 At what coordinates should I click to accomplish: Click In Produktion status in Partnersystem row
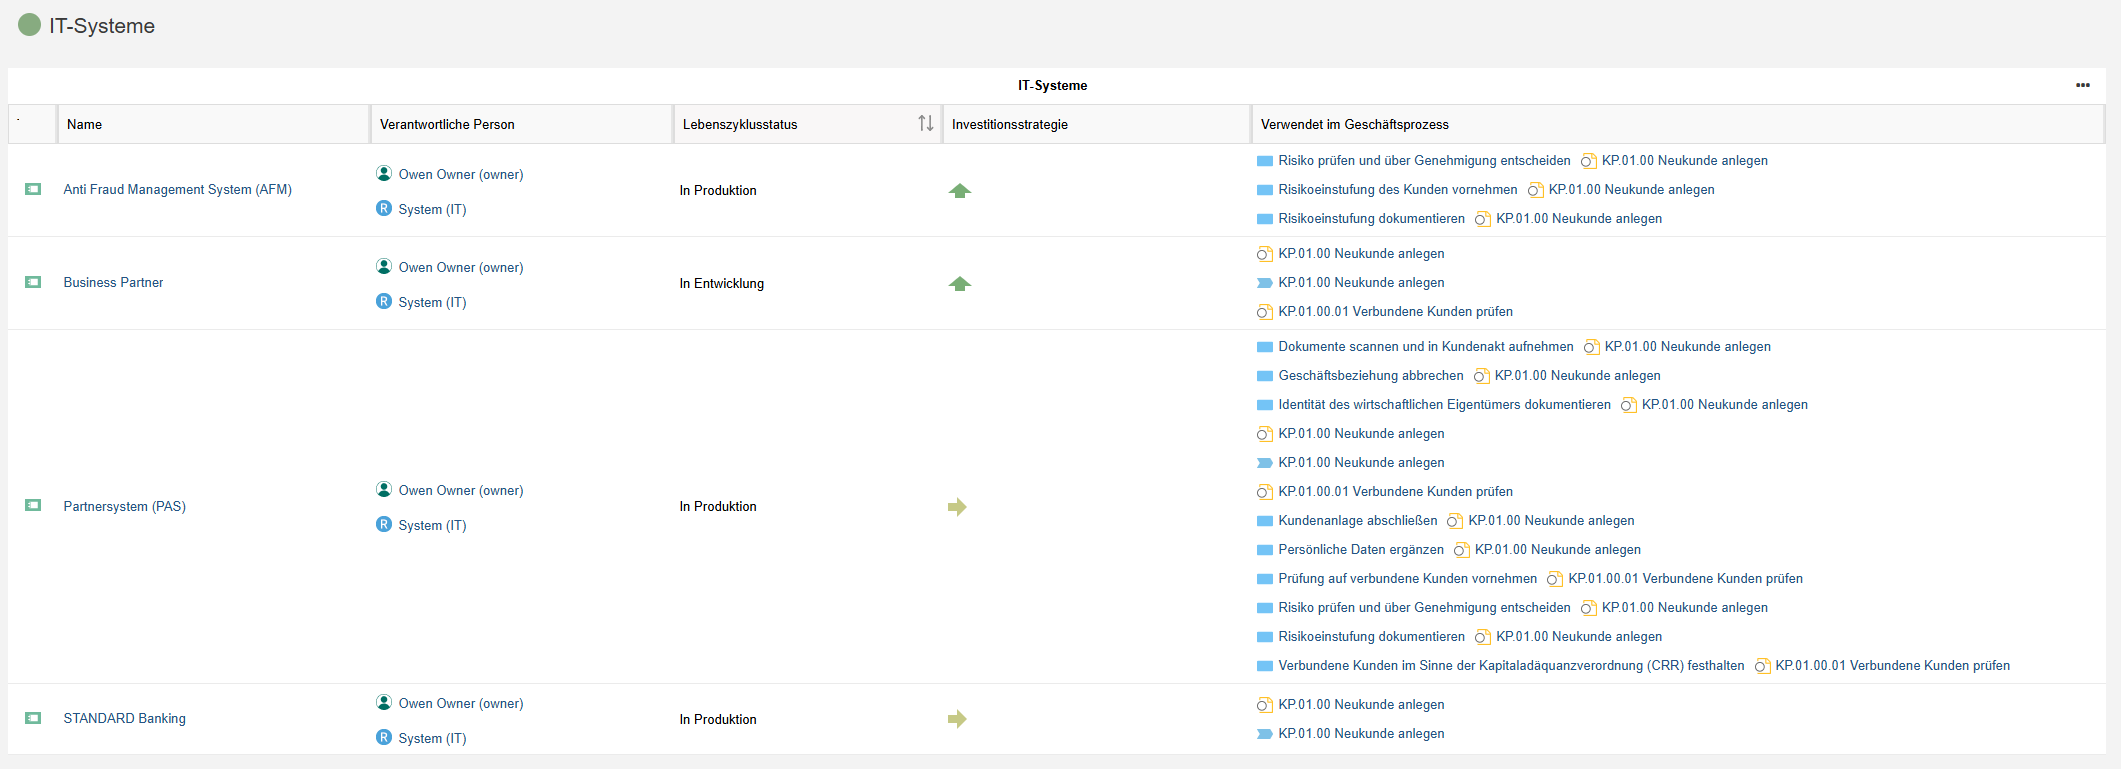(x=718, y=506)
